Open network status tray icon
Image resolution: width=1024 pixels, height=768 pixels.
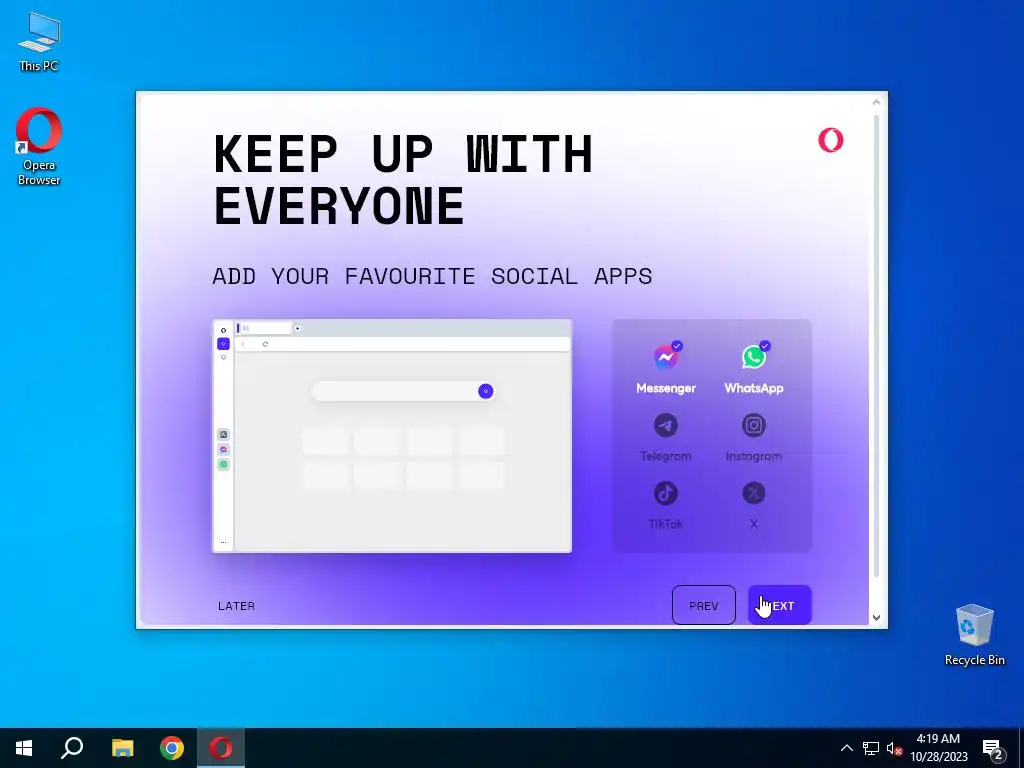[x=871, y=748]
